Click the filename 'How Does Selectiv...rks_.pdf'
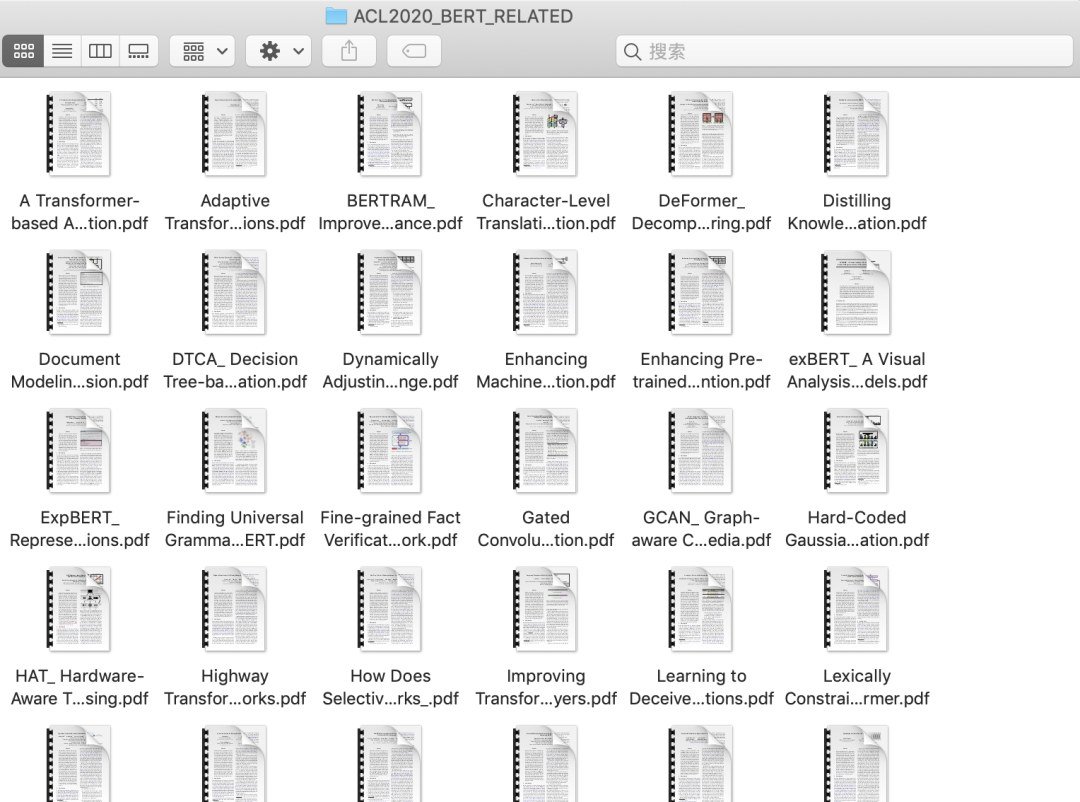1080x802 pixels. point(391,687)
